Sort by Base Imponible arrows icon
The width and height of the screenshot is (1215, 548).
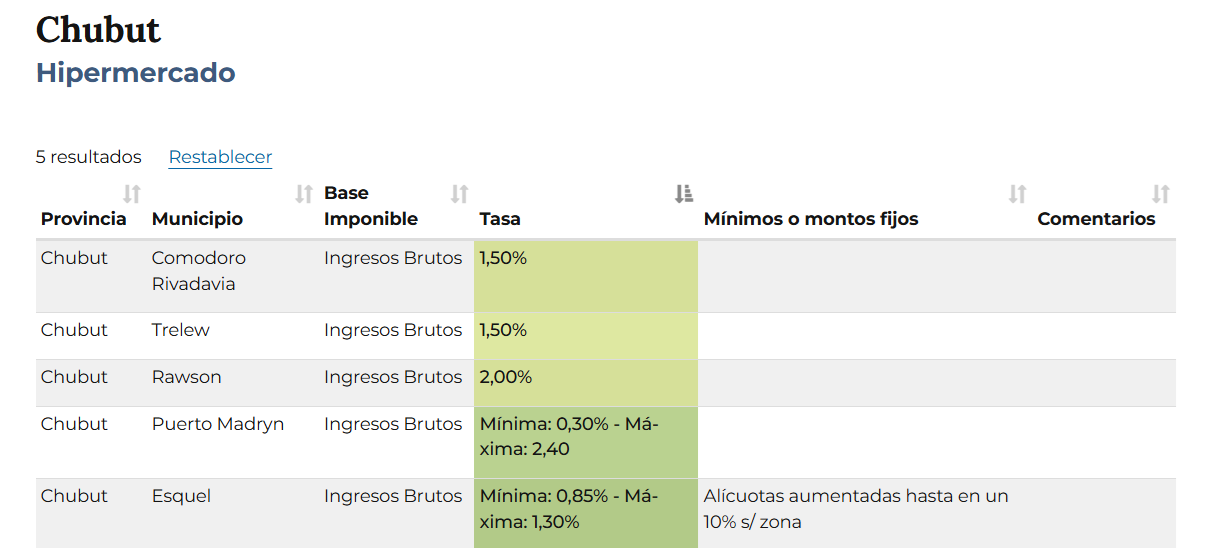(459, 193)
